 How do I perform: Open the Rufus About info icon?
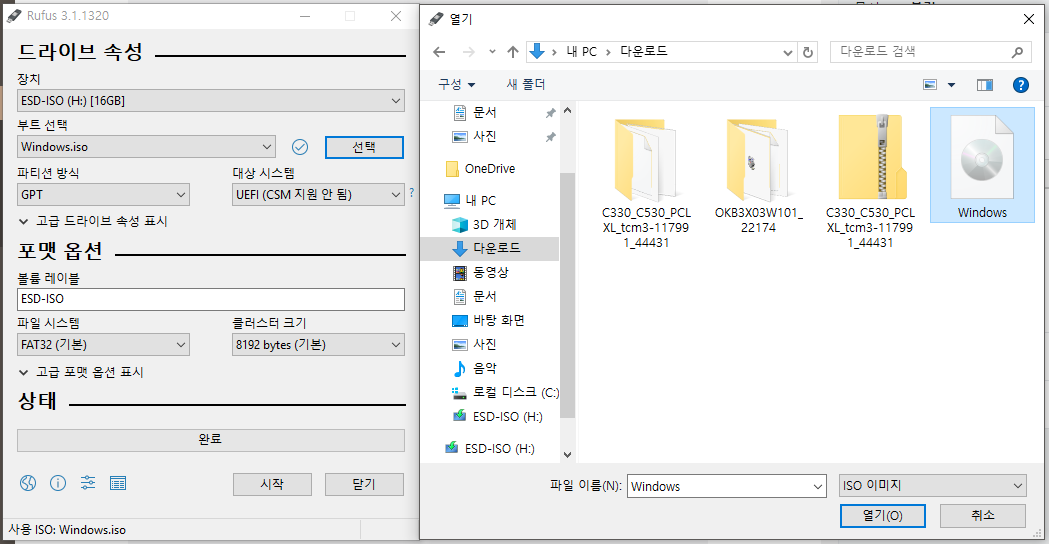click(x=58, y=483)
